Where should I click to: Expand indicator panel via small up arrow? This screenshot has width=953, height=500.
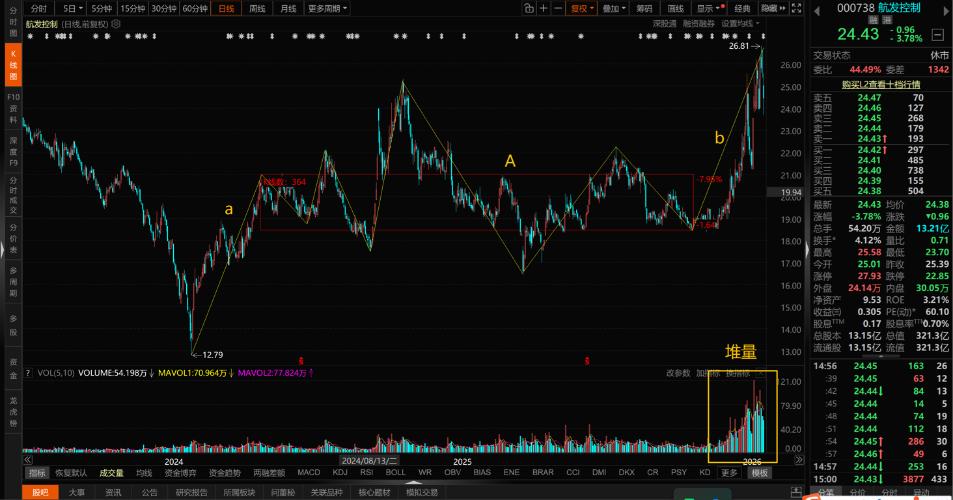click(x=413, y=482)
